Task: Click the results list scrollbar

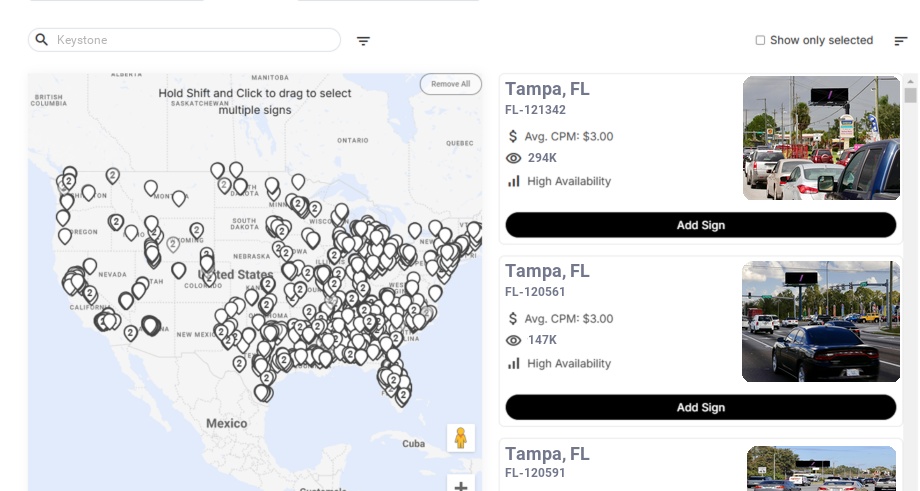Action: [x=910, y=95]
